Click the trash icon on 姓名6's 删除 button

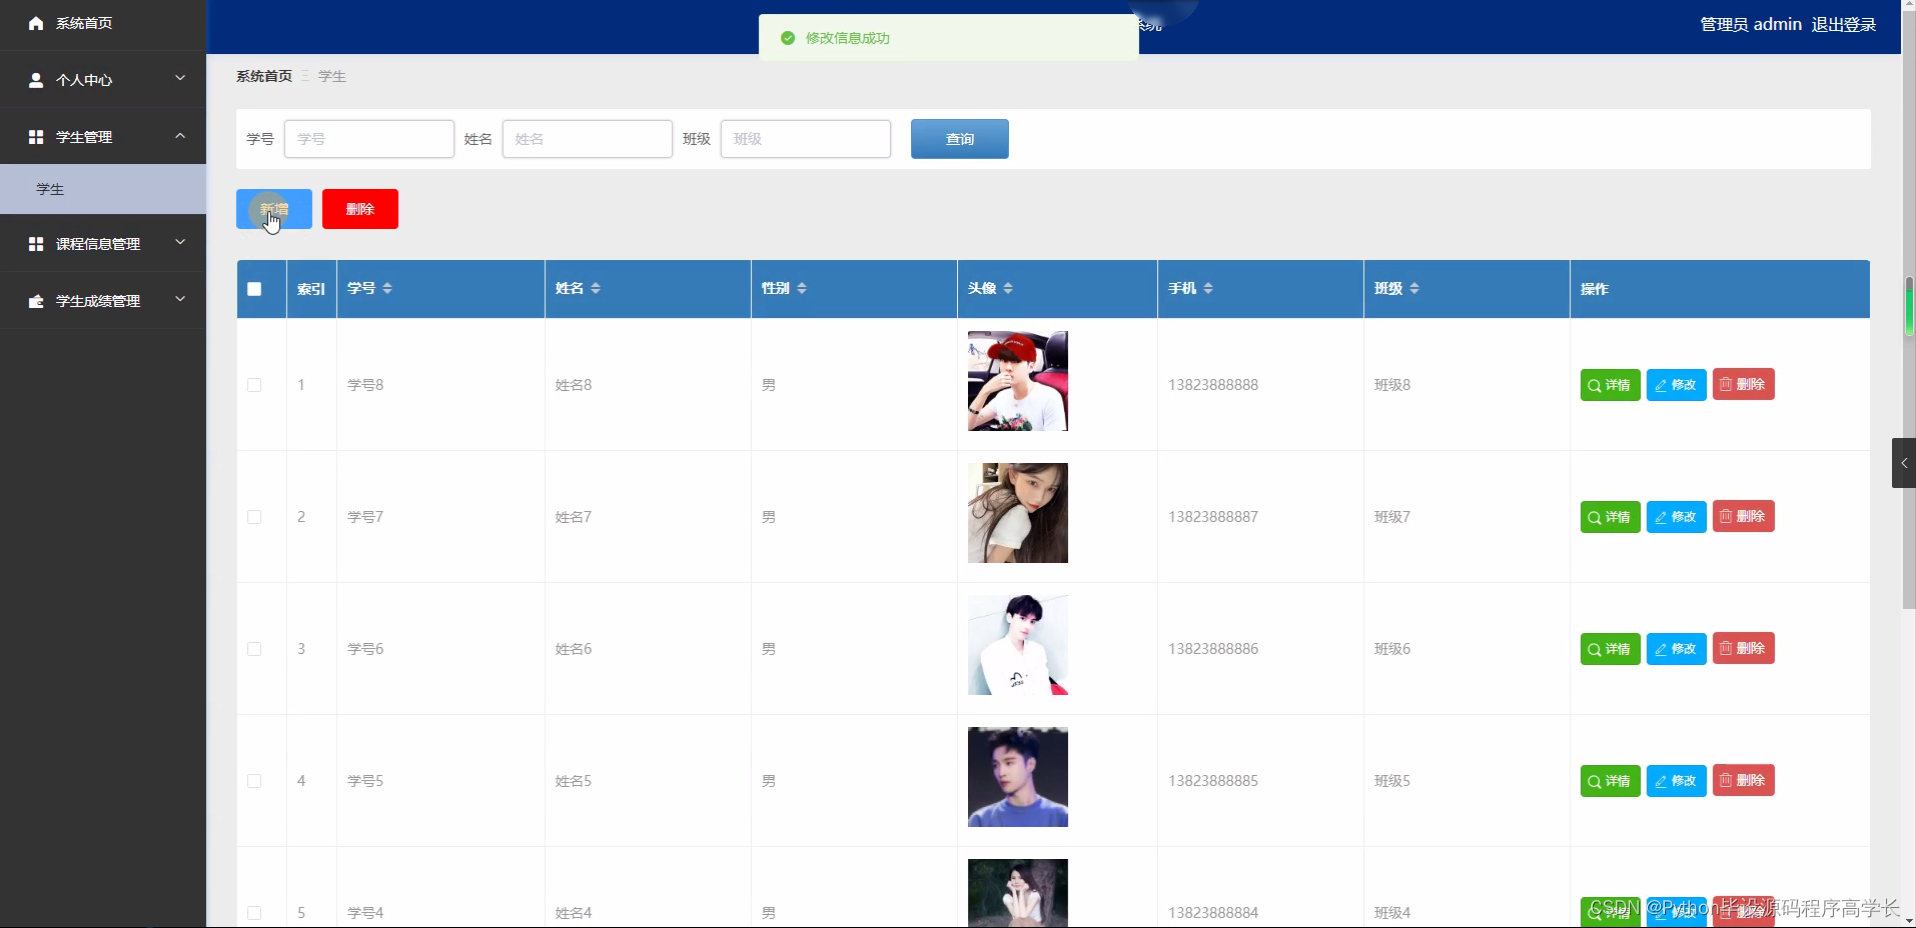point(1727,648)
